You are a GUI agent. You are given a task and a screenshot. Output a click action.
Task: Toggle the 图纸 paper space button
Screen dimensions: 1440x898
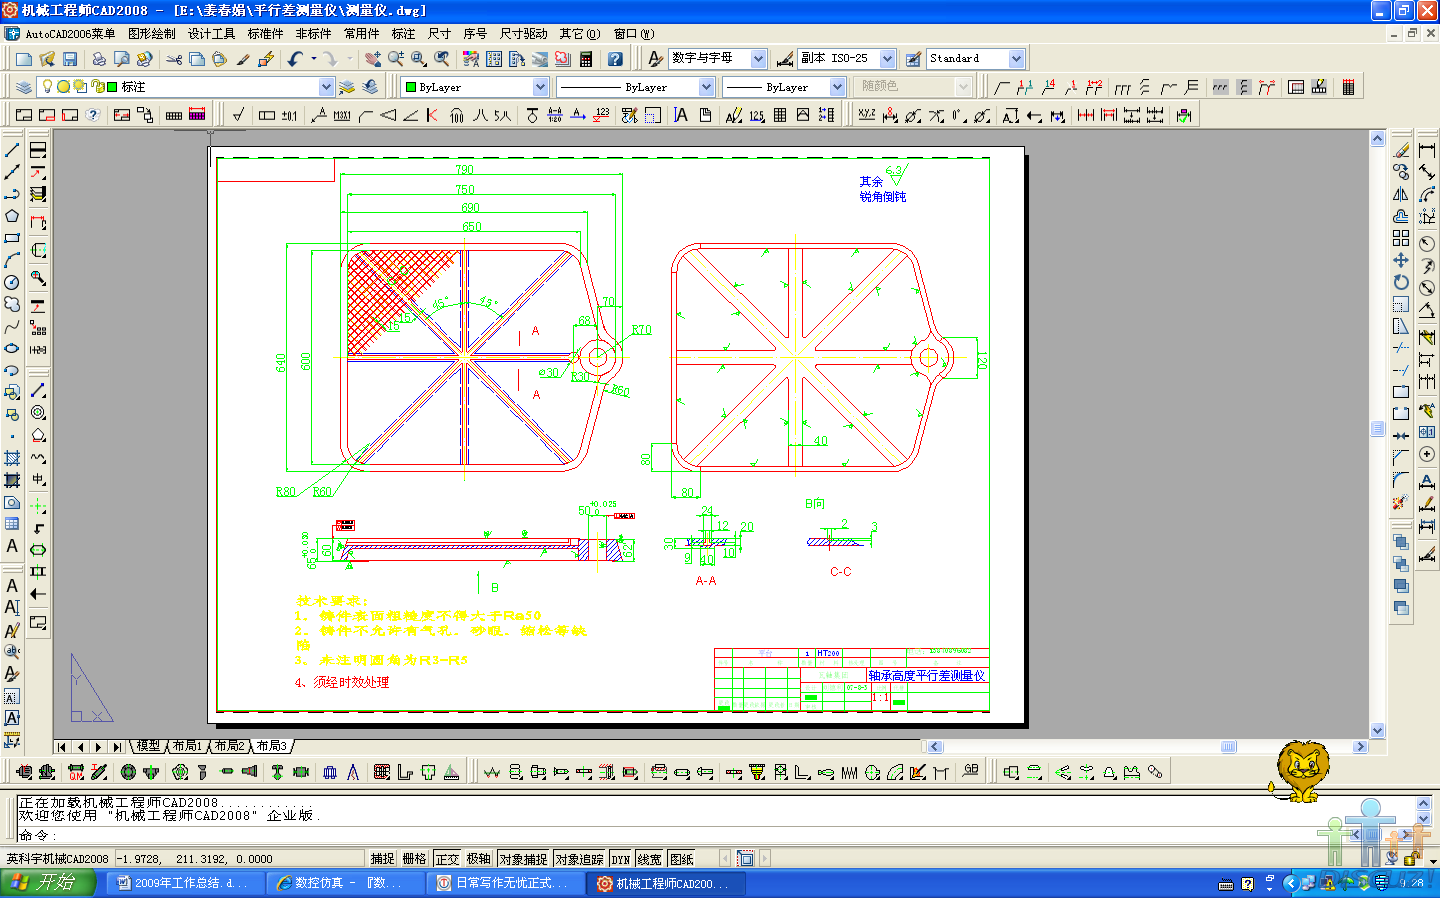coord(682,859)
